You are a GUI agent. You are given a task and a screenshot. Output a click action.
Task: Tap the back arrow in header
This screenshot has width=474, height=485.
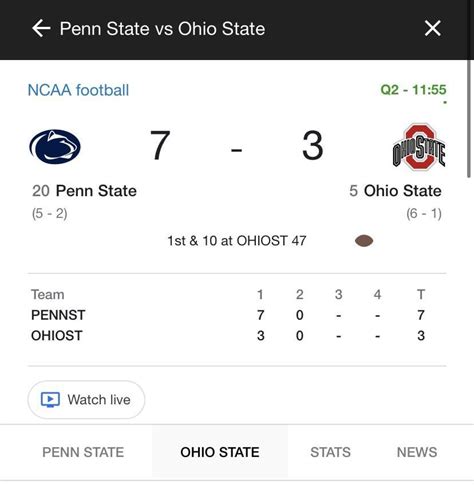[x=41, y=28]
